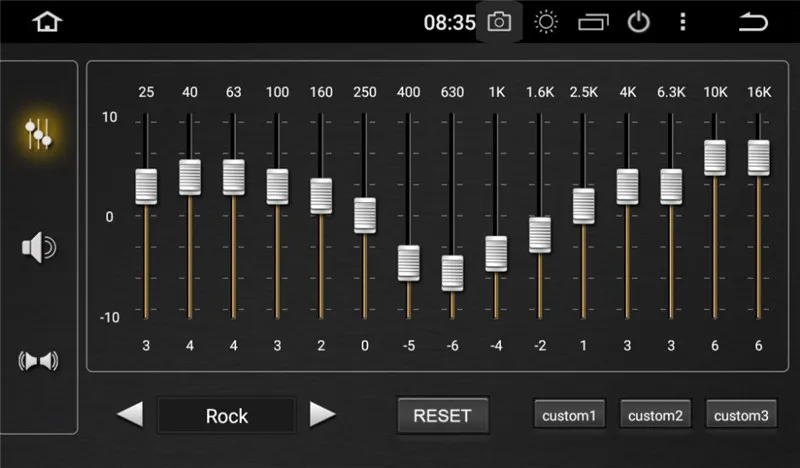Tap the power icon in top bar
Screen dimensions: 800x468
click(638, 22)
